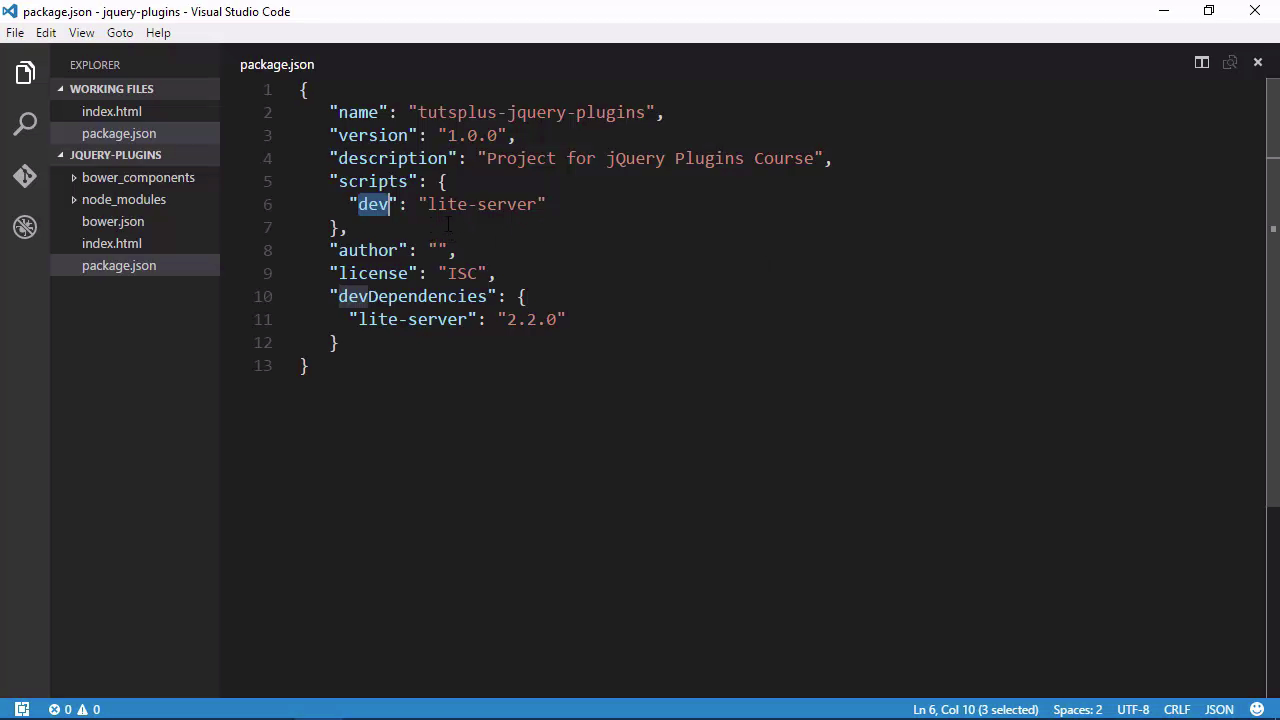Click the "license" key on line 9
Viewport: 1280px width, 720px height.
tap(373, 273)
